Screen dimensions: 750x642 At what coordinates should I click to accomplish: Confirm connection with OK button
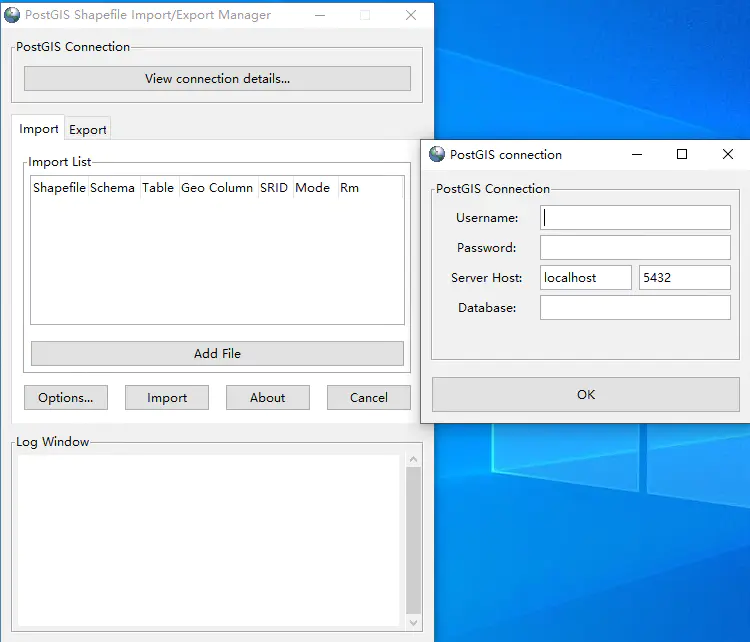point(586,395)
